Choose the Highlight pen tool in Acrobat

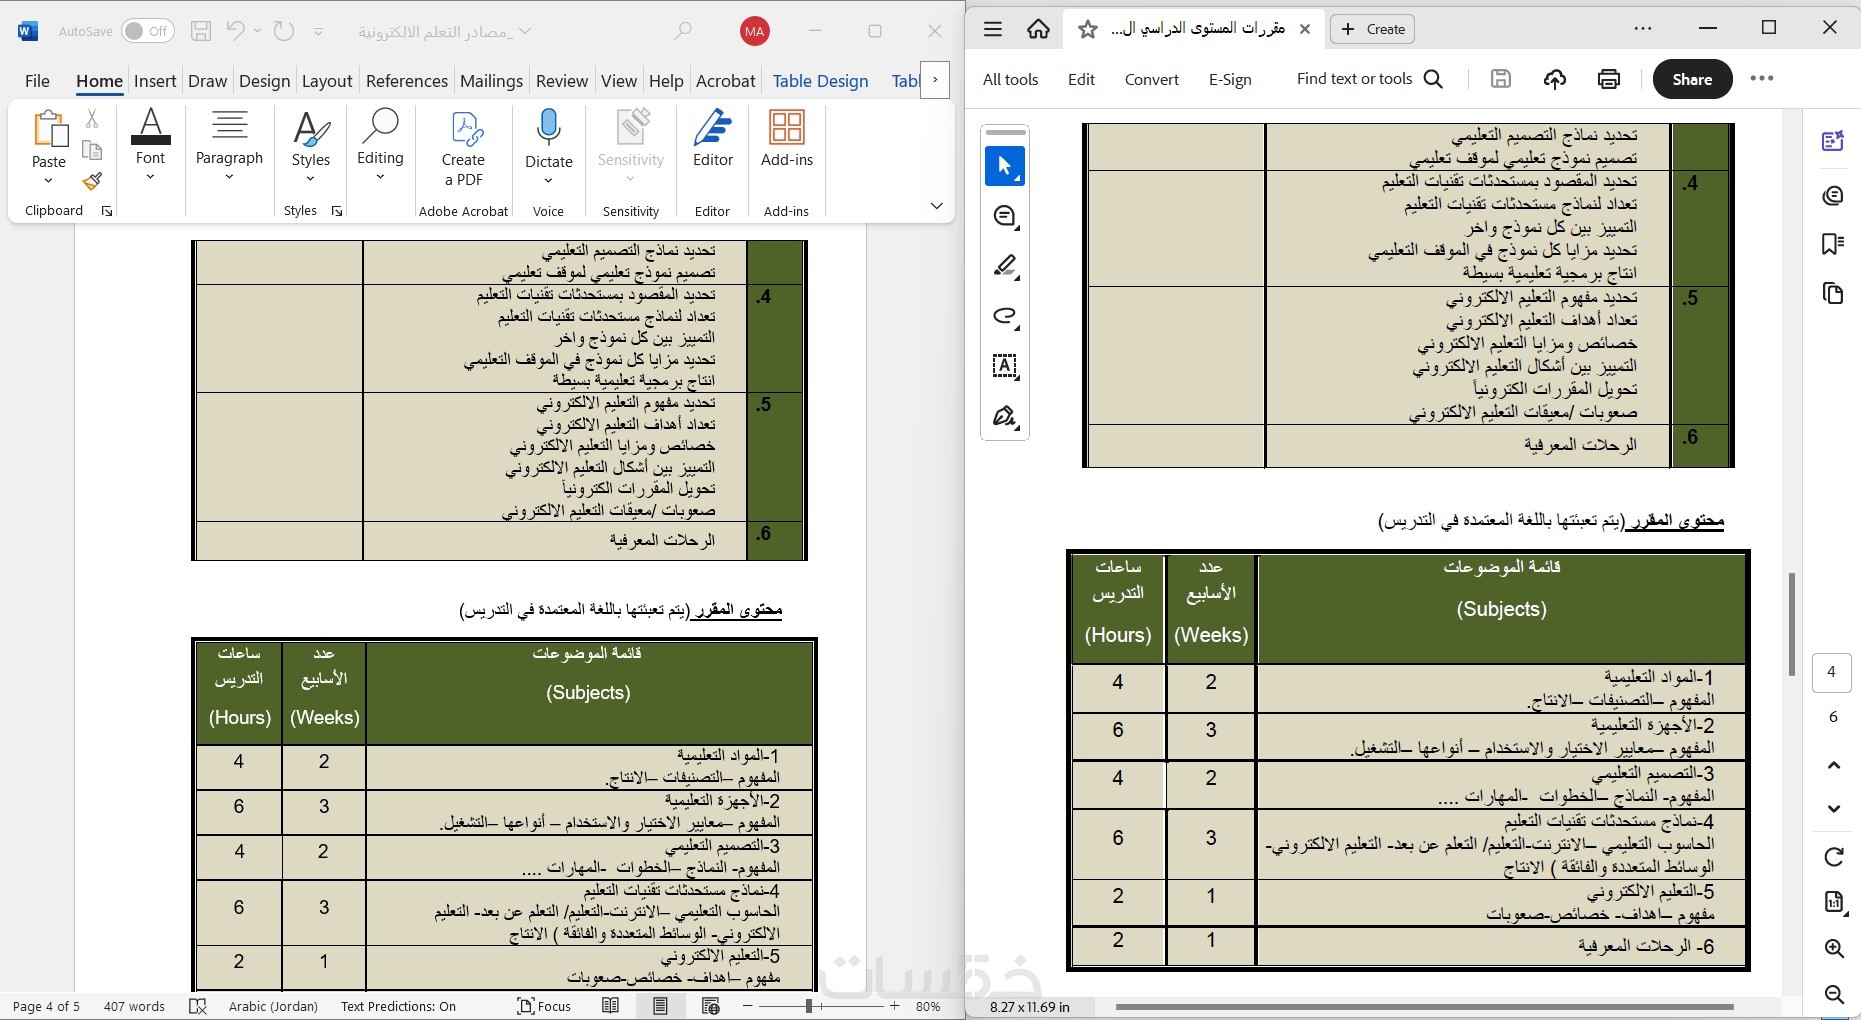(x=1005, y=266)
